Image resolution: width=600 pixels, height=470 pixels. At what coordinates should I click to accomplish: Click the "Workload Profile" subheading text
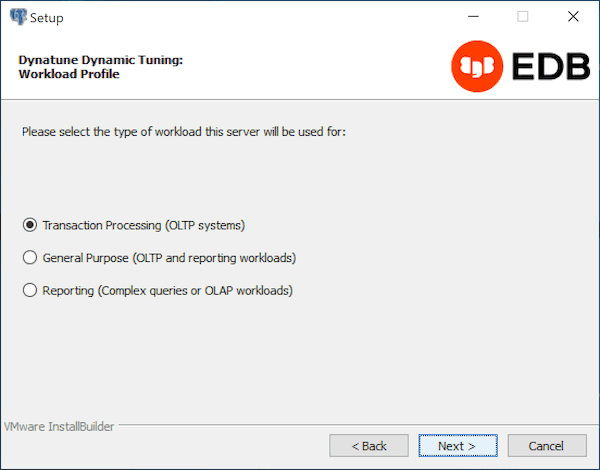(69, 74)
